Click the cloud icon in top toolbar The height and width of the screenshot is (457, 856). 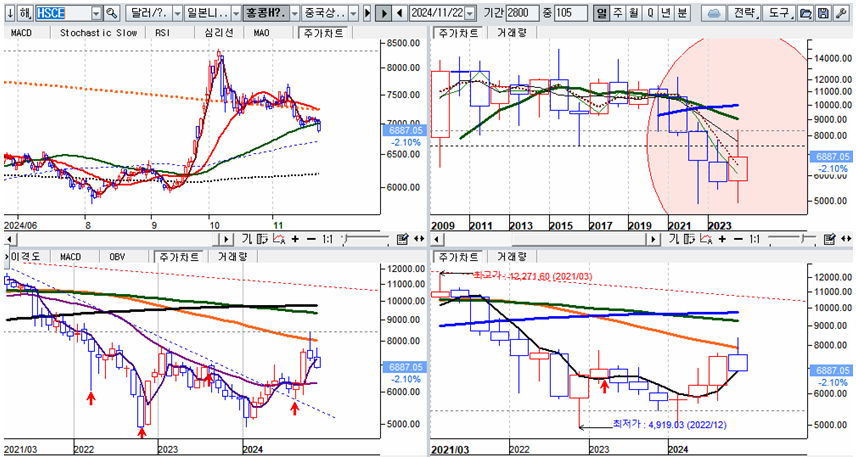[x=713, y=13]
